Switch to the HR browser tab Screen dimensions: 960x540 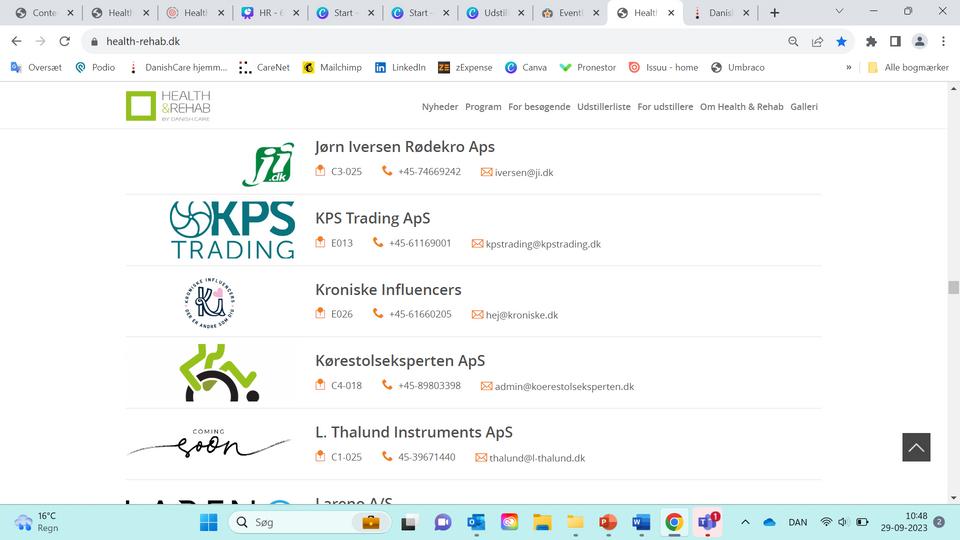point(270,12)
